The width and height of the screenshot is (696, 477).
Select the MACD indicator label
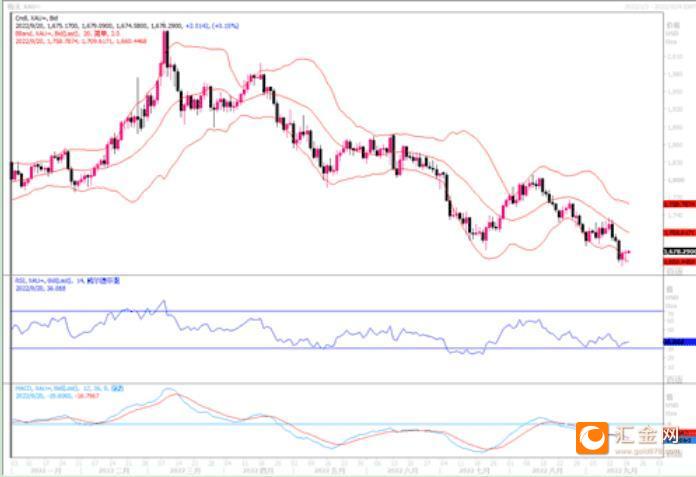coord(69,388)
